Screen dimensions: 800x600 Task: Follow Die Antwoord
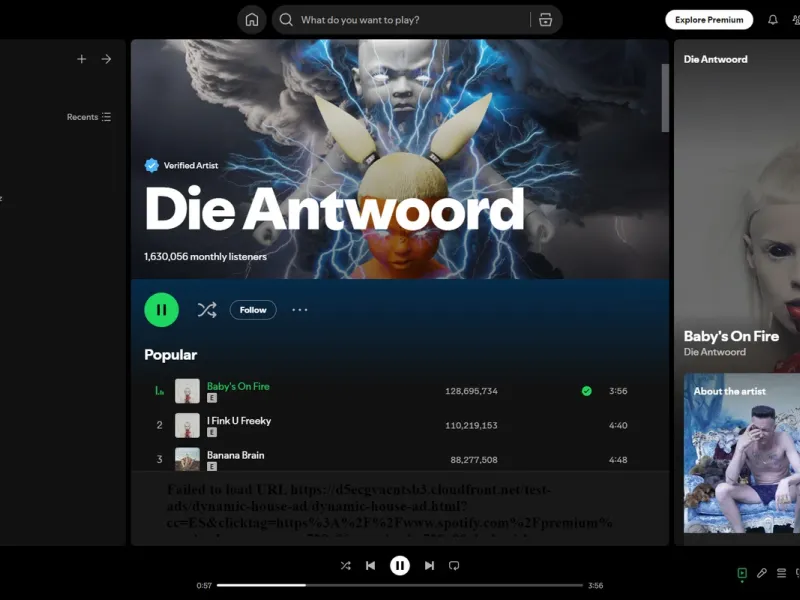pyautogui.click(x=253, y=310)
